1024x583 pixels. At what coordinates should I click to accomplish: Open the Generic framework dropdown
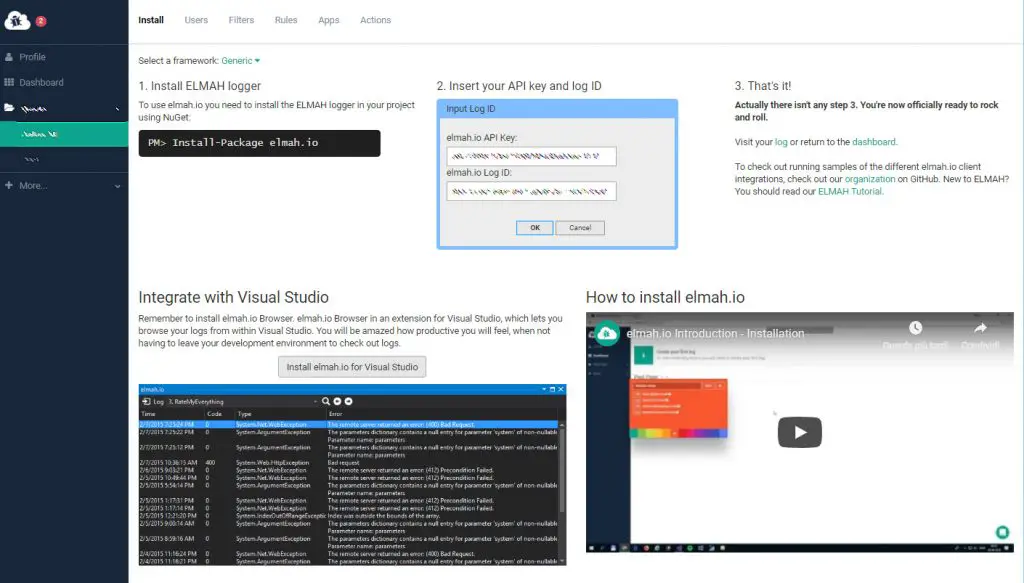(240, 61)
